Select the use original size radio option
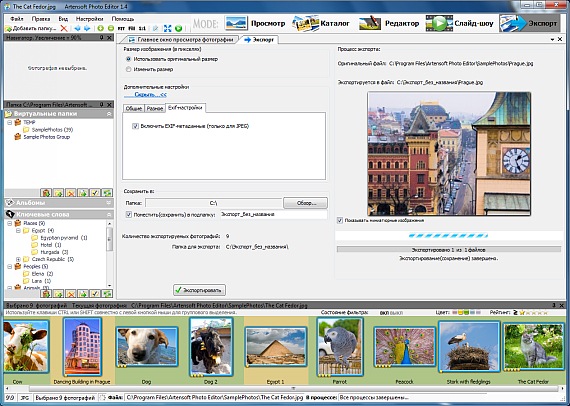The height and width of the screenshot is (406, 570). coord(128,59)
